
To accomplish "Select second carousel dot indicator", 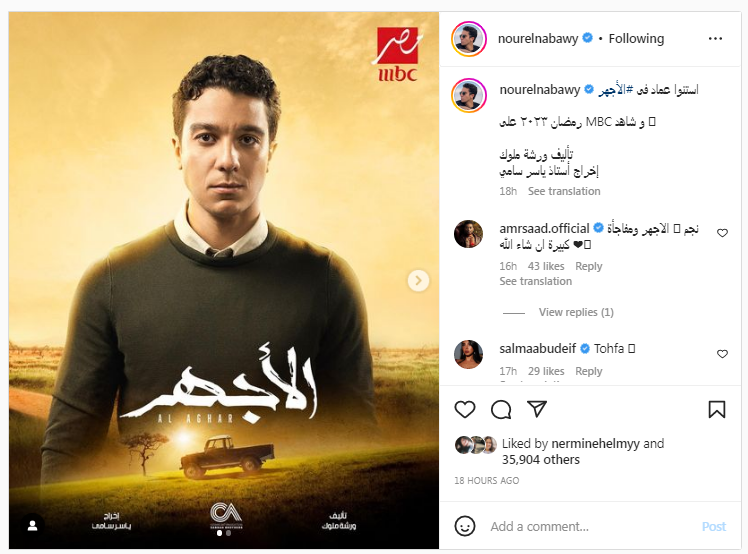I will click(229, 533).
